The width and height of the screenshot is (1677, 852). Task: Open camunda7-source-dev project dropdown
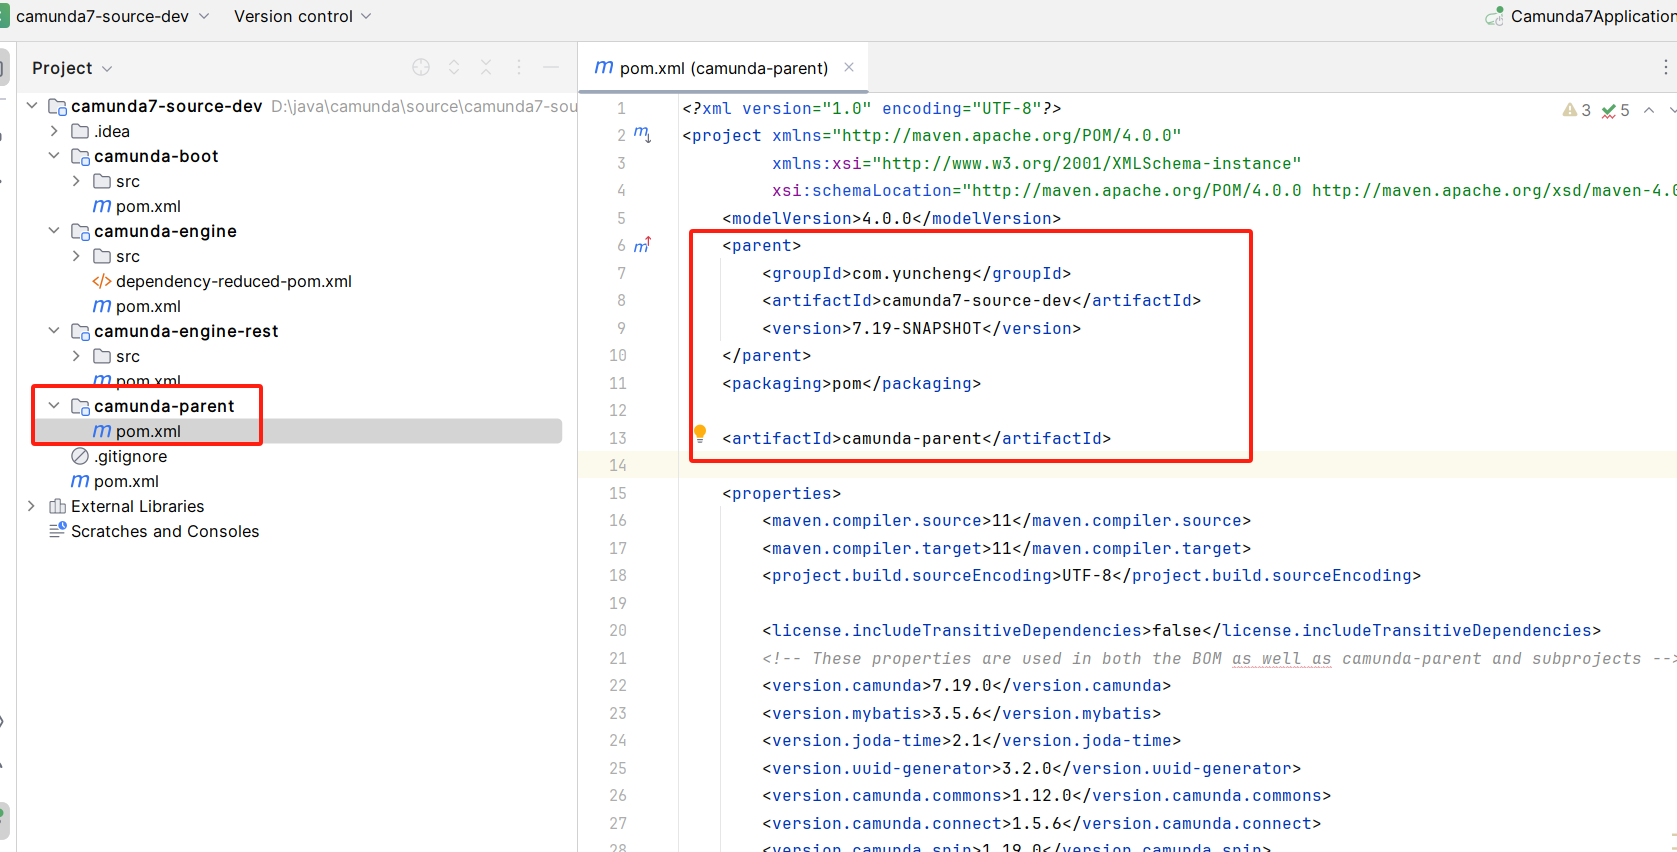(113, 16)
